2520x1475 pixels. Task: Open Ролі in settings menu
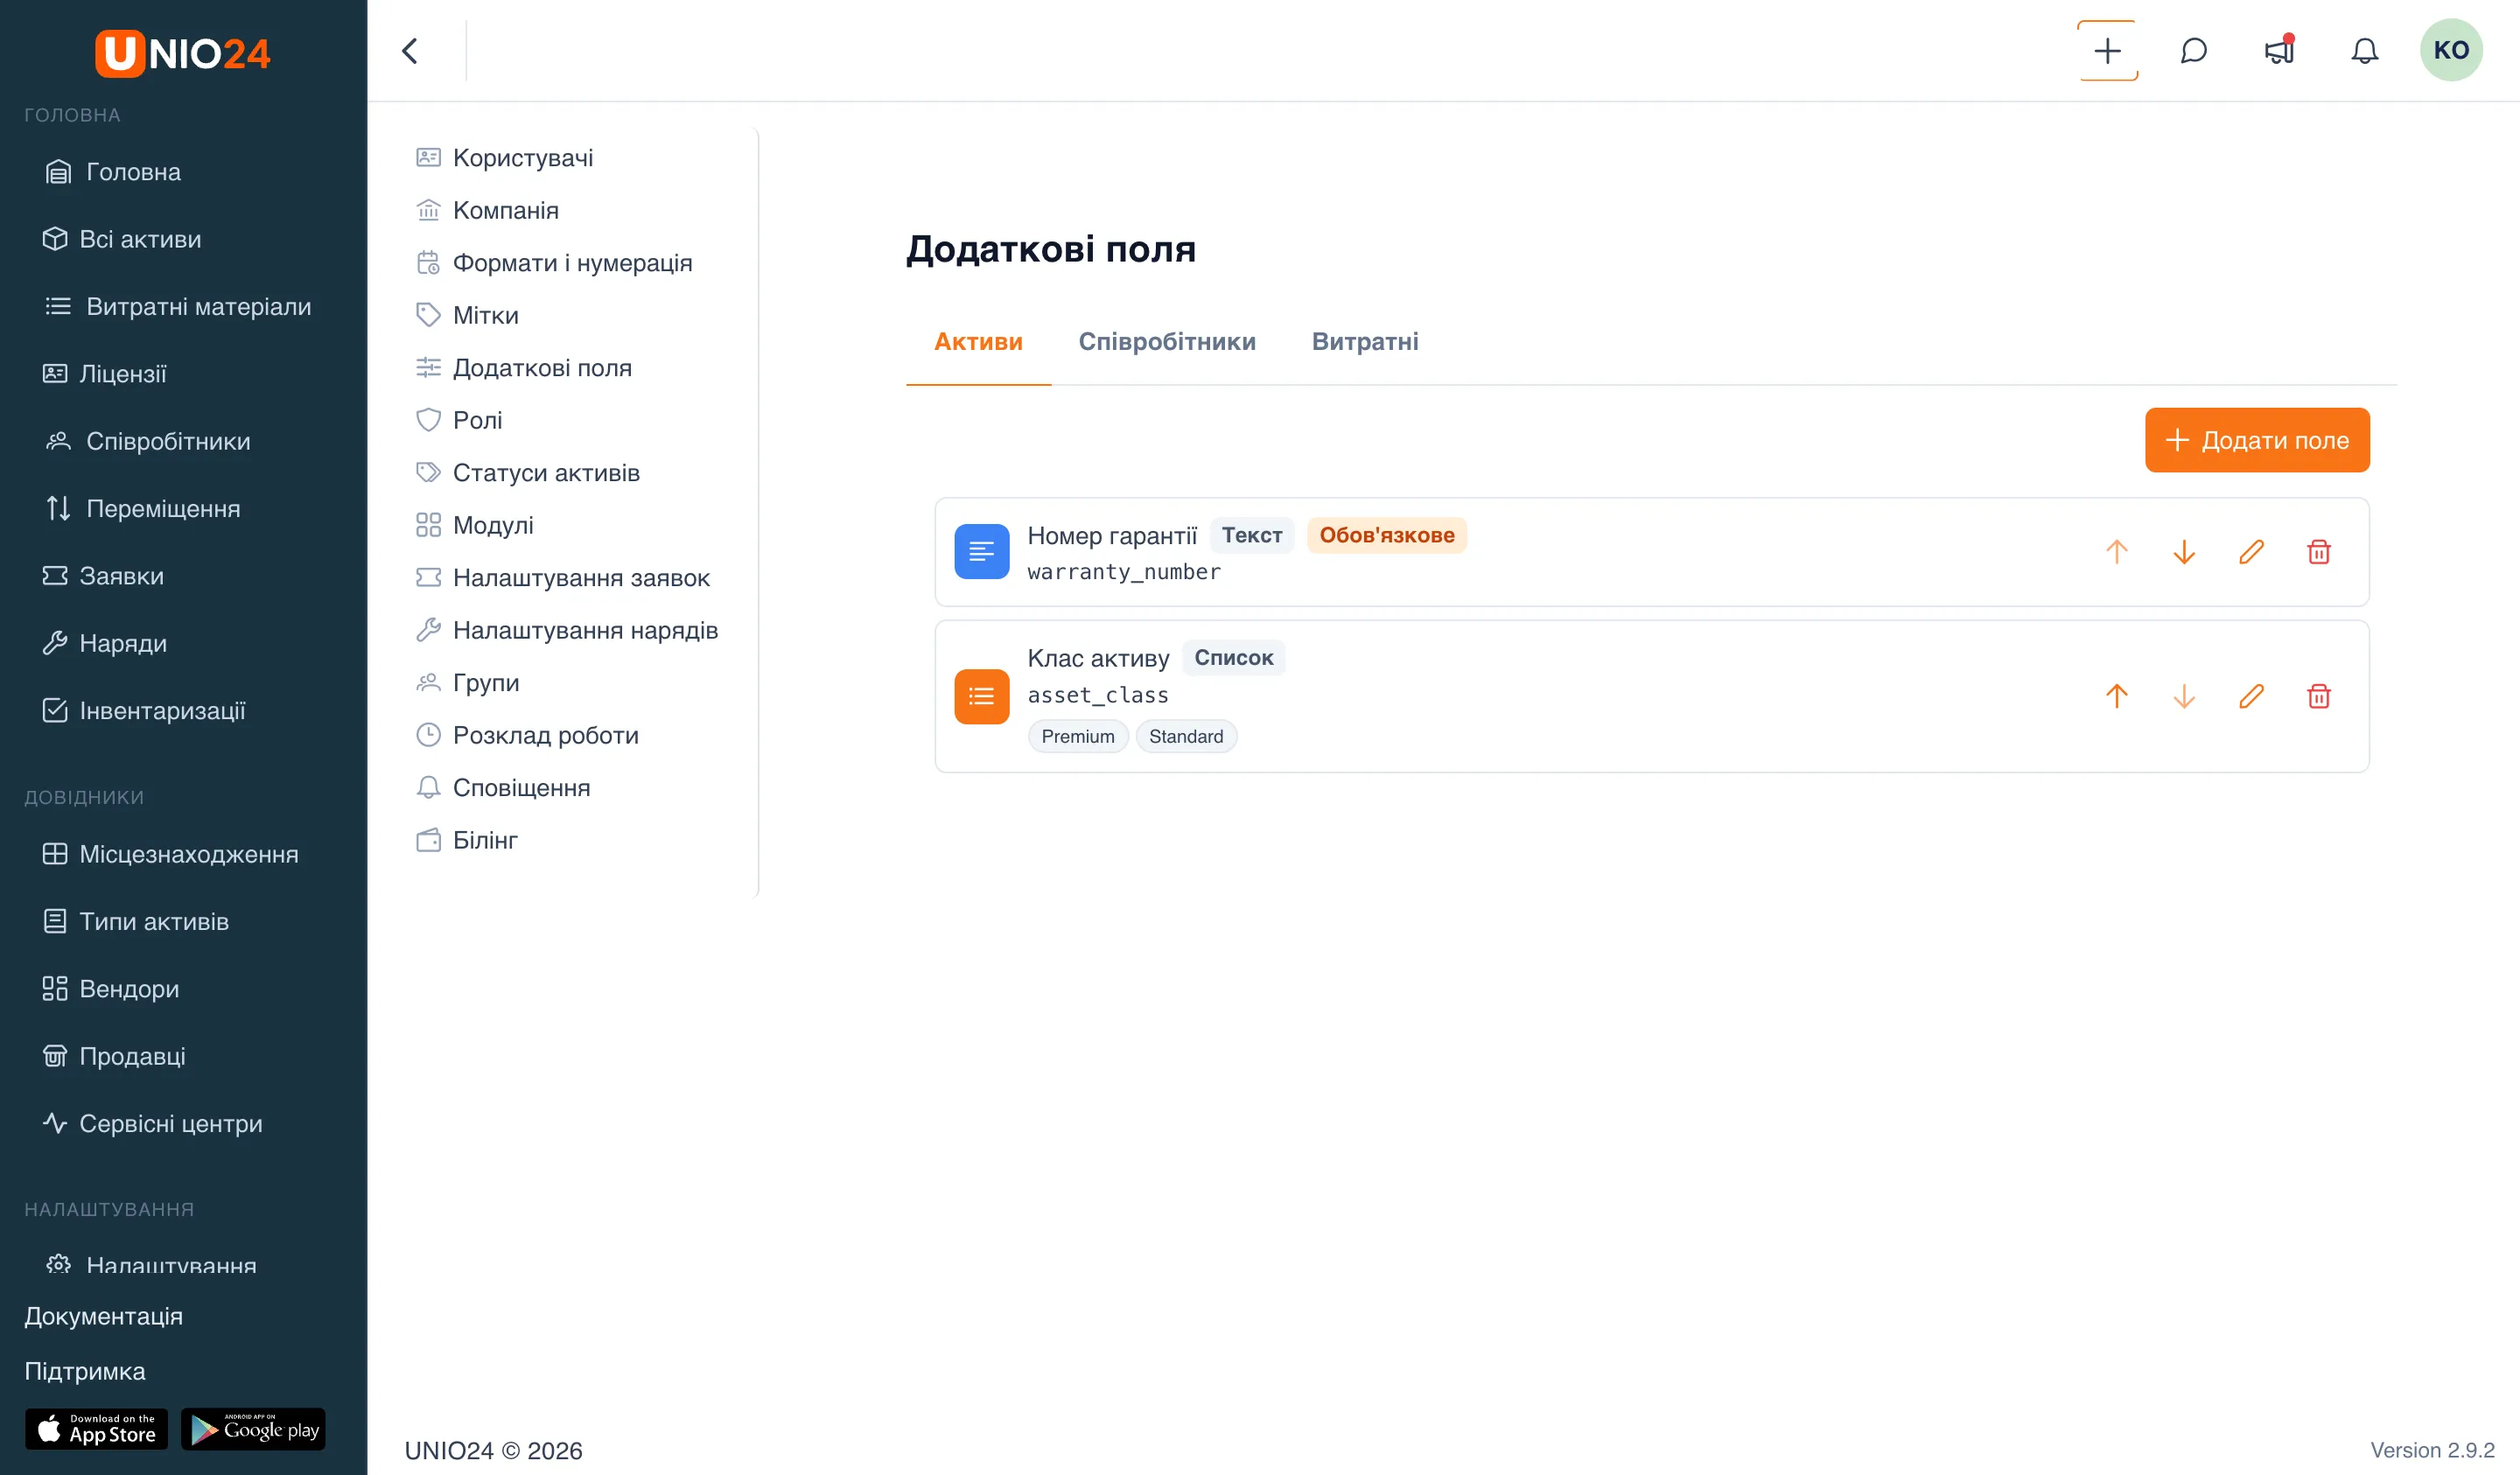click(477, 420)
